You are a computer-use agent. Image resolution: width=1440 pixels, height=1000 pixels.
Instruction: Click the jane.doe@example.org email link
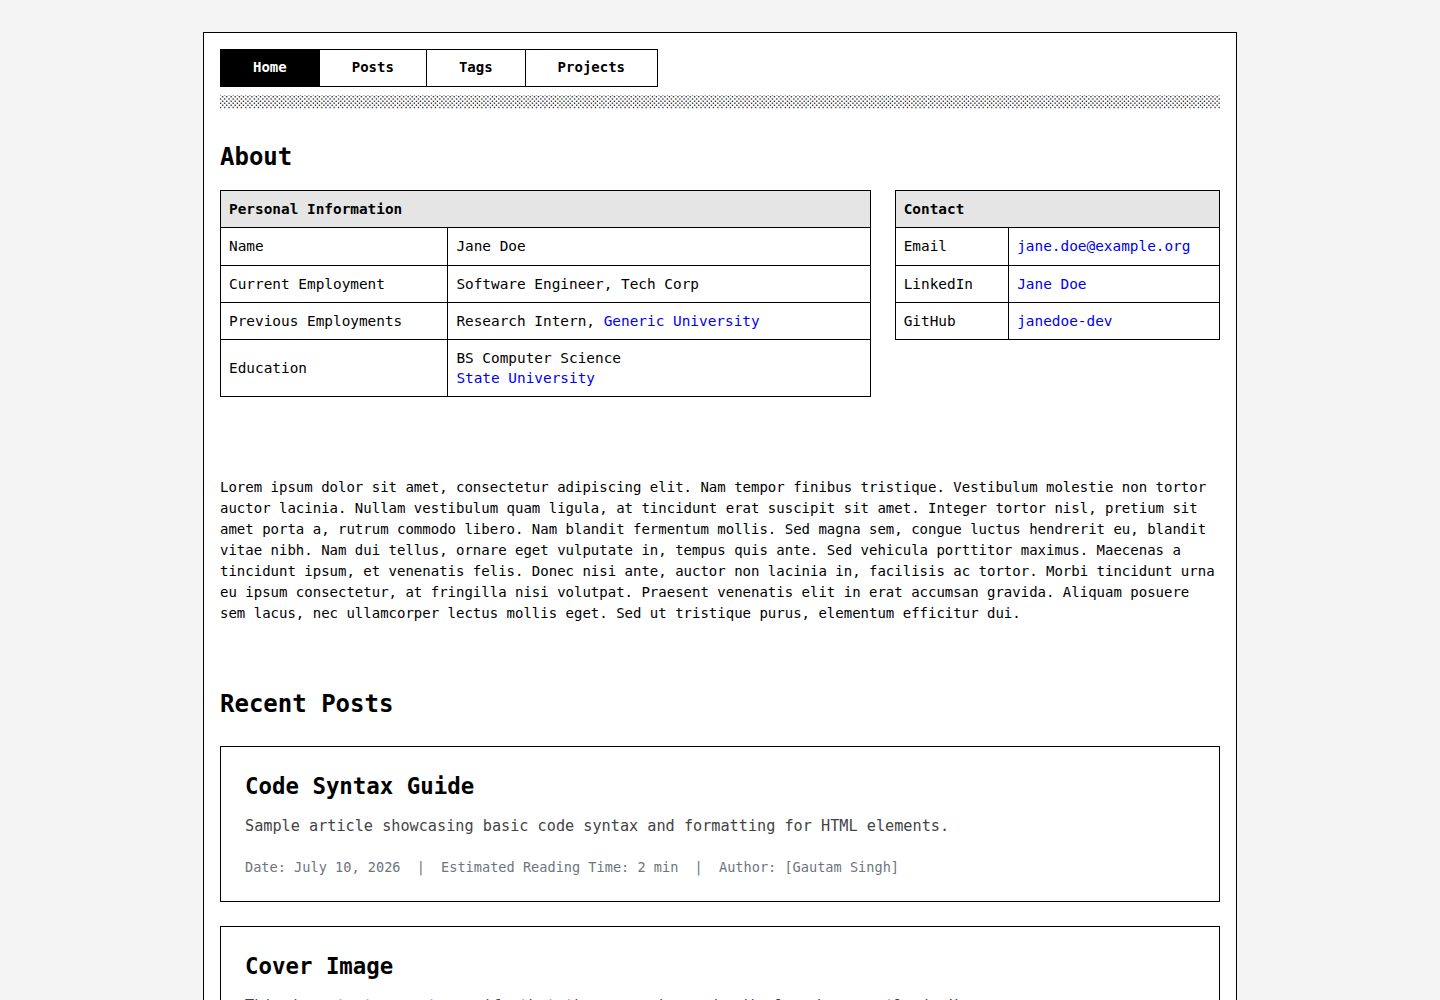tap(1103, 246)
